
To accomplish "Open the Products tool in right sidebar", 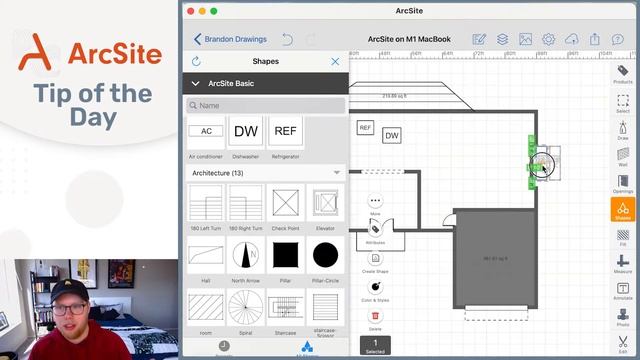I will [622, 74].
